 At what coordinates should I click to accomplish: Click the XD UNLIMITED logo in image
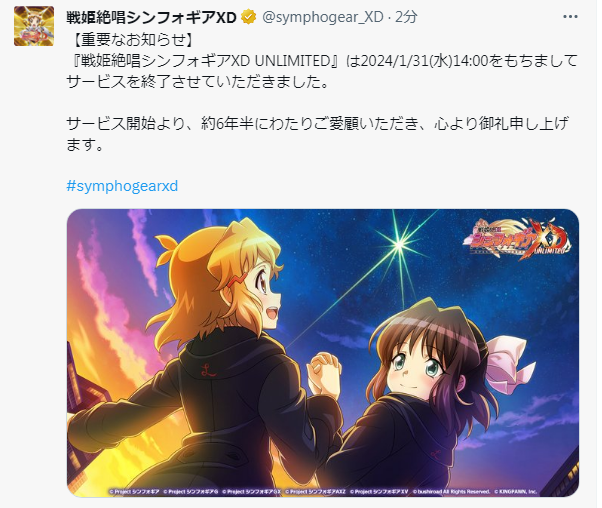(x=517, y=239)
